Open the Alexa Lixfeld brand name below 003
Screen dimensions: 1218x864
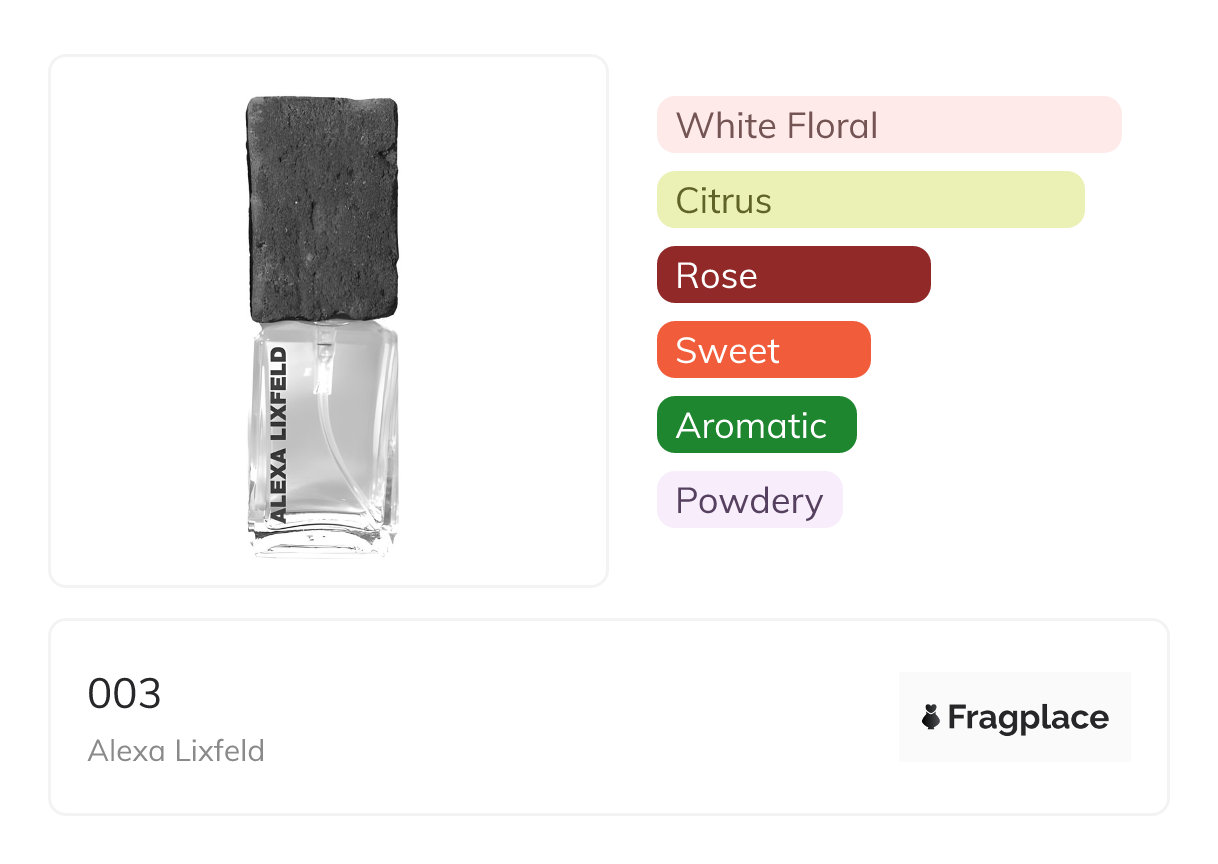point(176,750)
